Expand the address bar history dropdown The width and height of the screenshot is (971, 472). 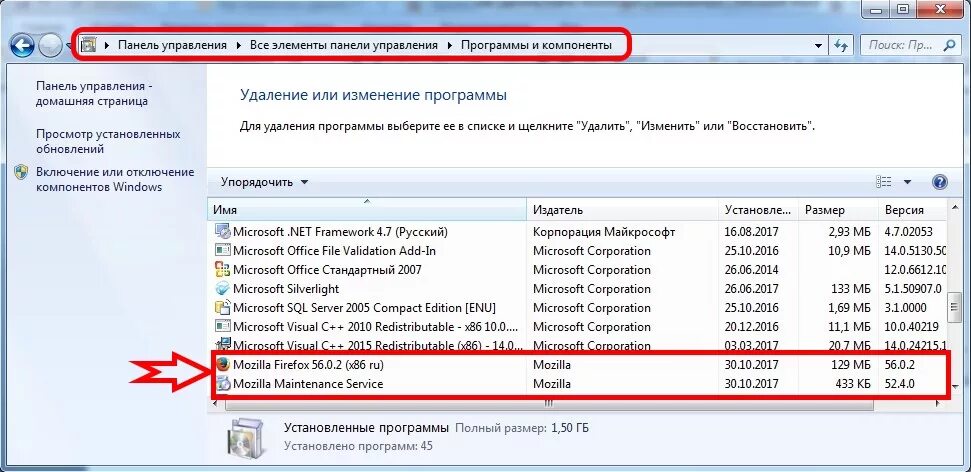[x=819, y=45]
